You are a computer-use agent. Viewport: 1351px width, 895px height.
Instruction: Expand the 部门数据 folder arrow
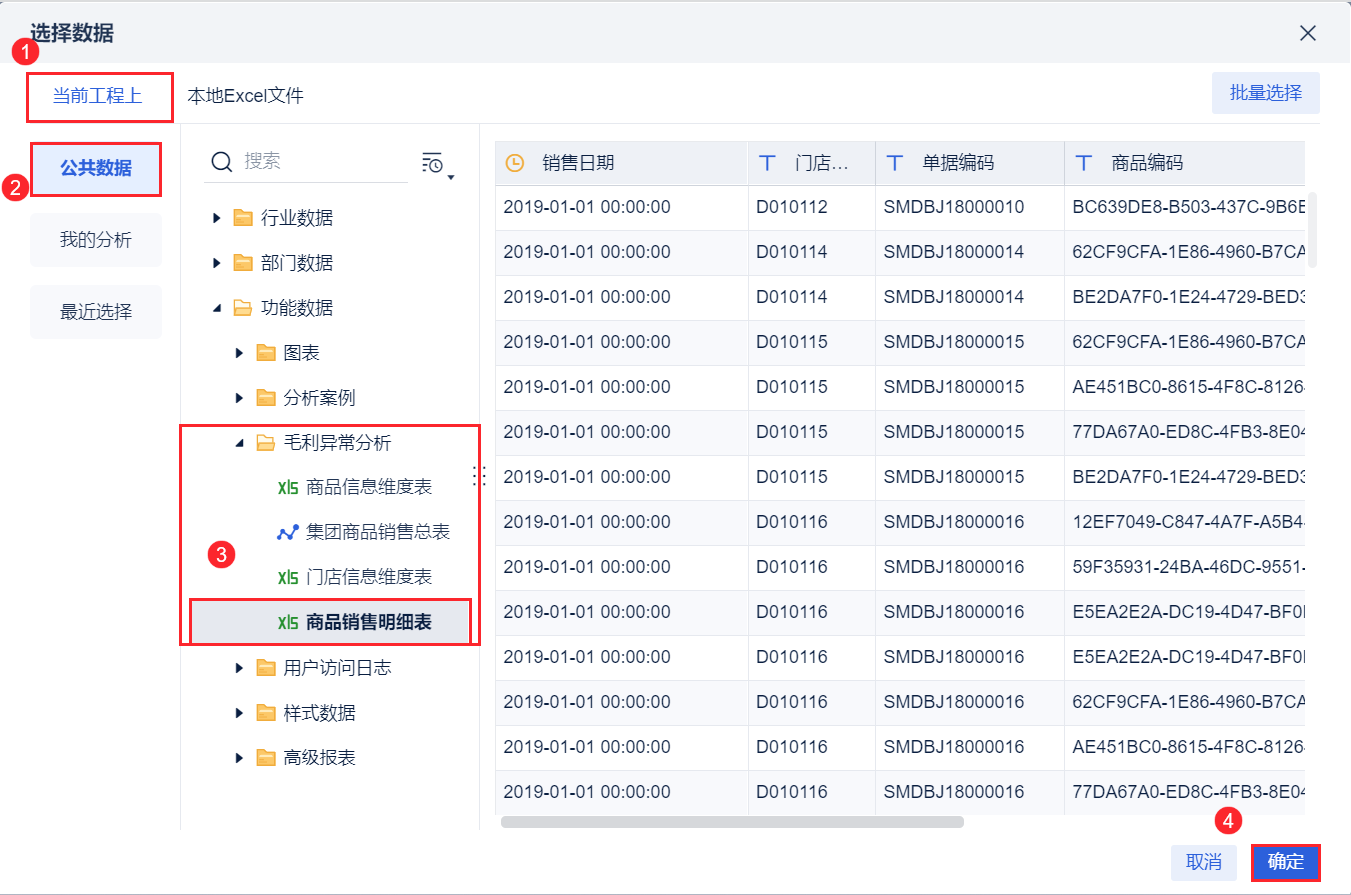(217, 263)
